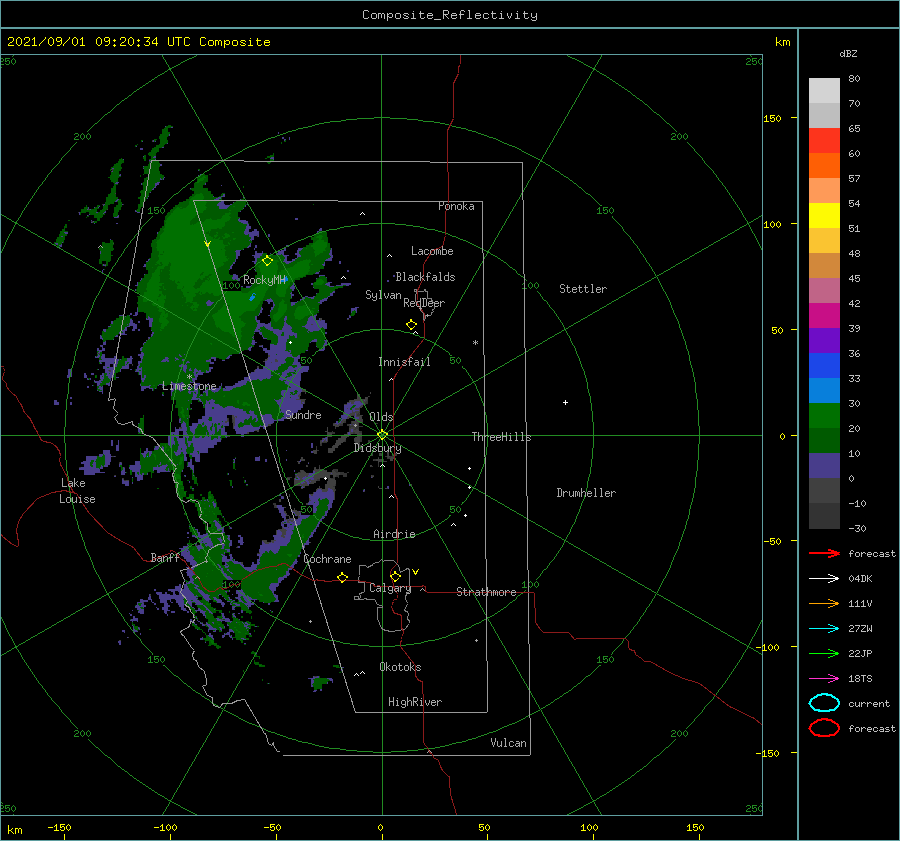Click the RedDeer city label
Screen dimensions: 900x841
click(x=424, y=303)
